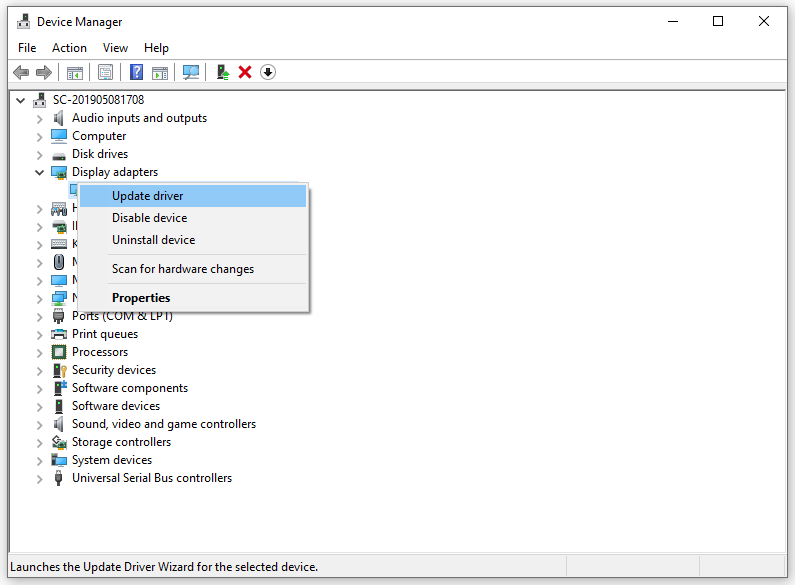The image size is (795, 585).
Task: Choose Disable device from context menu
Action: click(x=193, y=218)
